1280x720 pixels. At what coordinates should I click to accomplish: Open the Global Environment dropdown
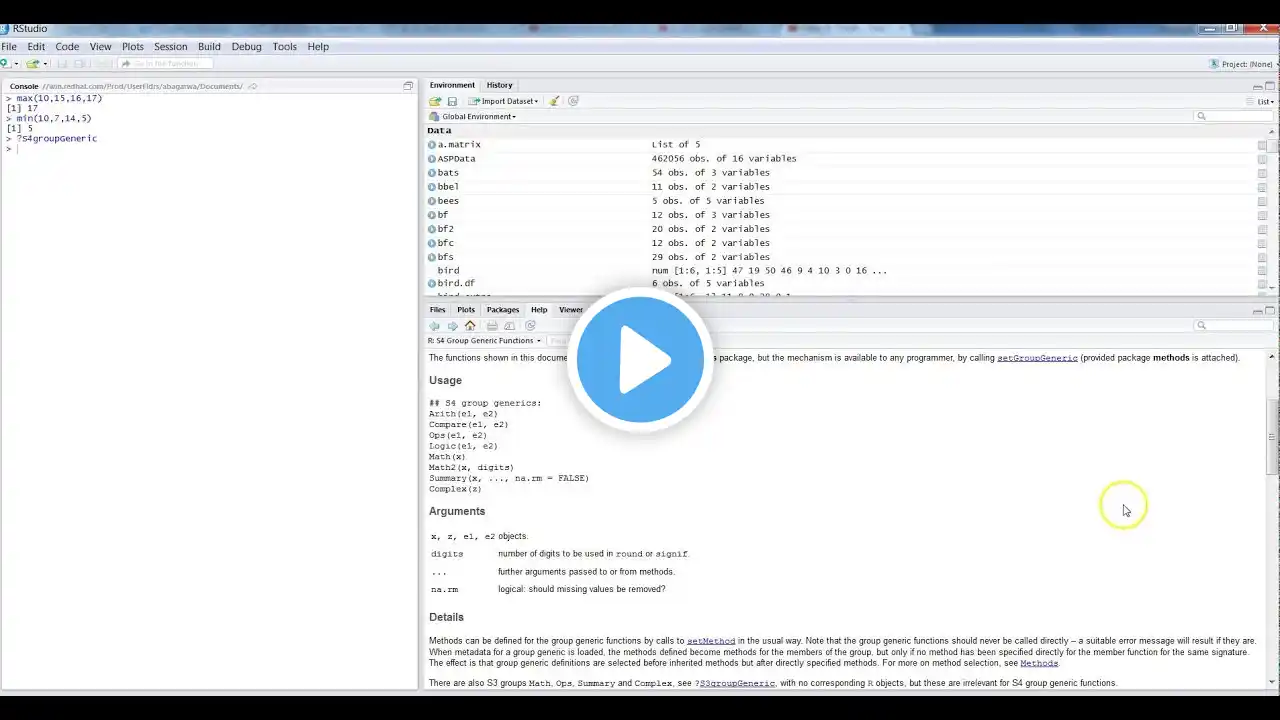click(473, 117)
